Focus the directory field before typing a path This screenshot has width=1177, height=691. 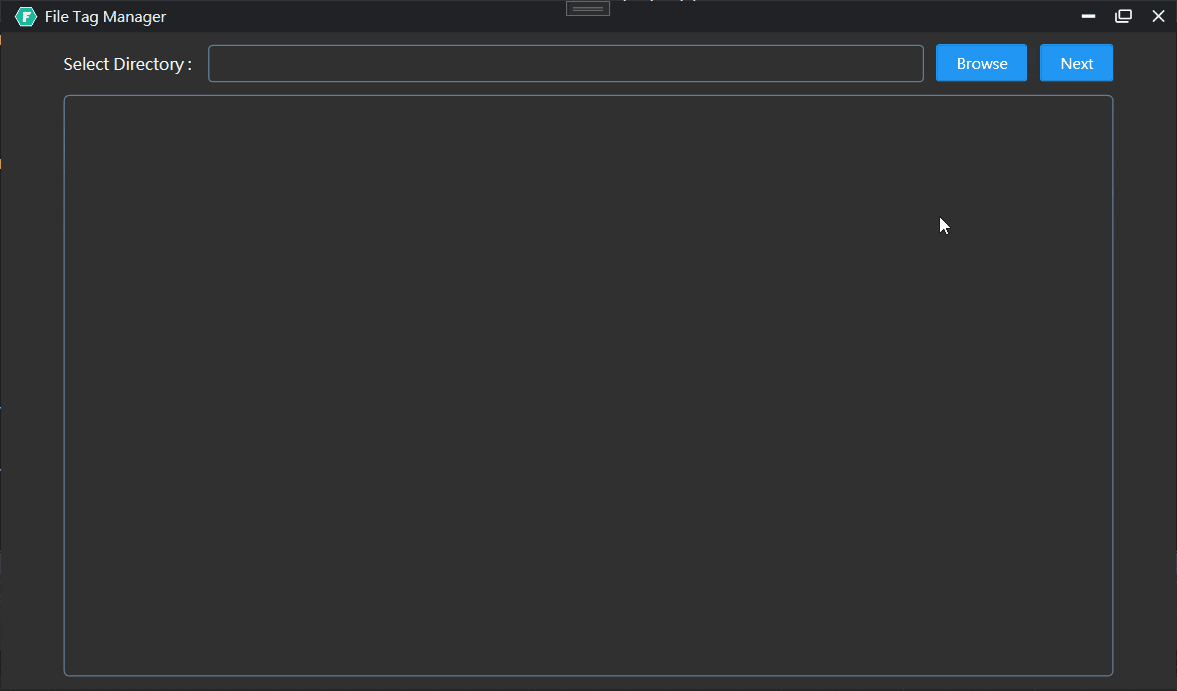[x=566, y=62]
